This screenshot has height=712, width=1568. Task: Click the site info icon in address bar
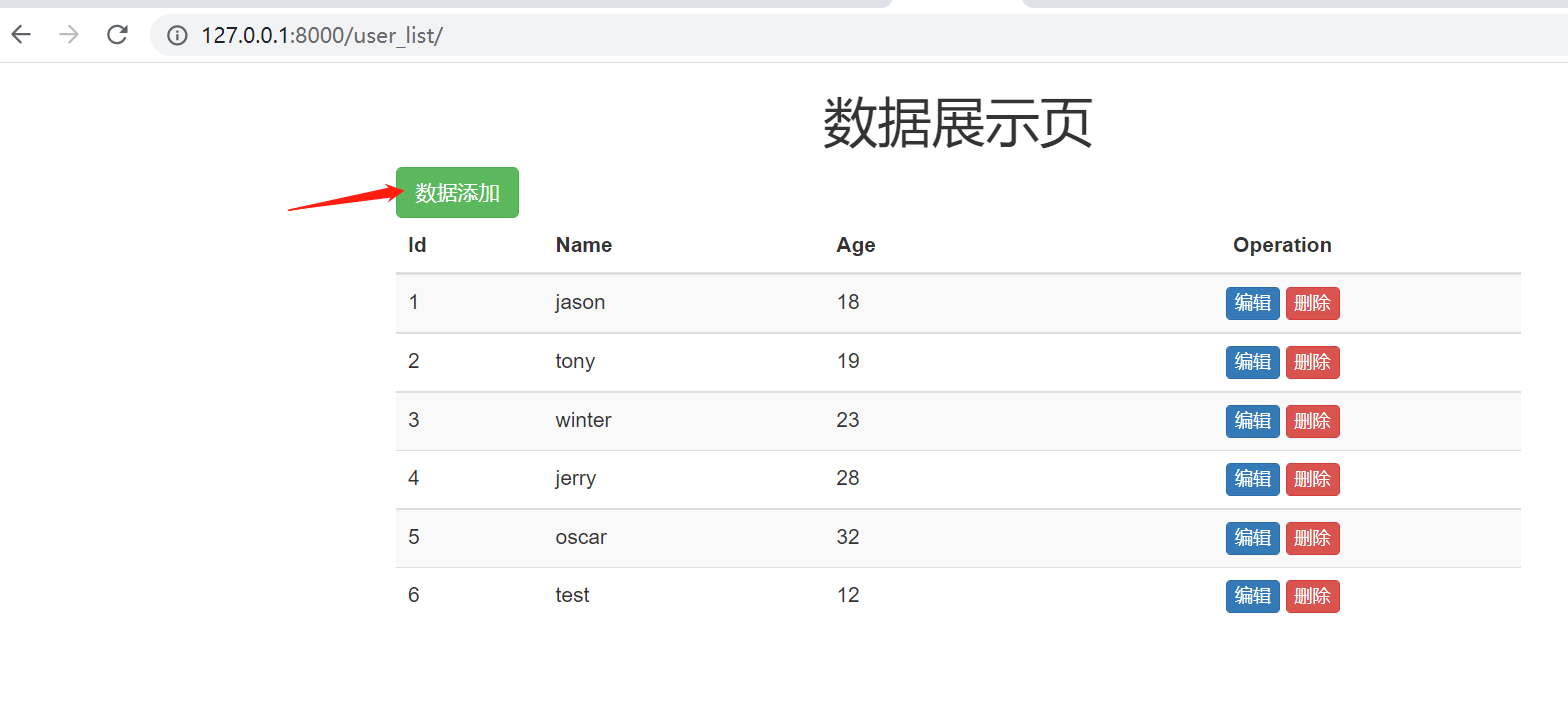tap(177, 36)
